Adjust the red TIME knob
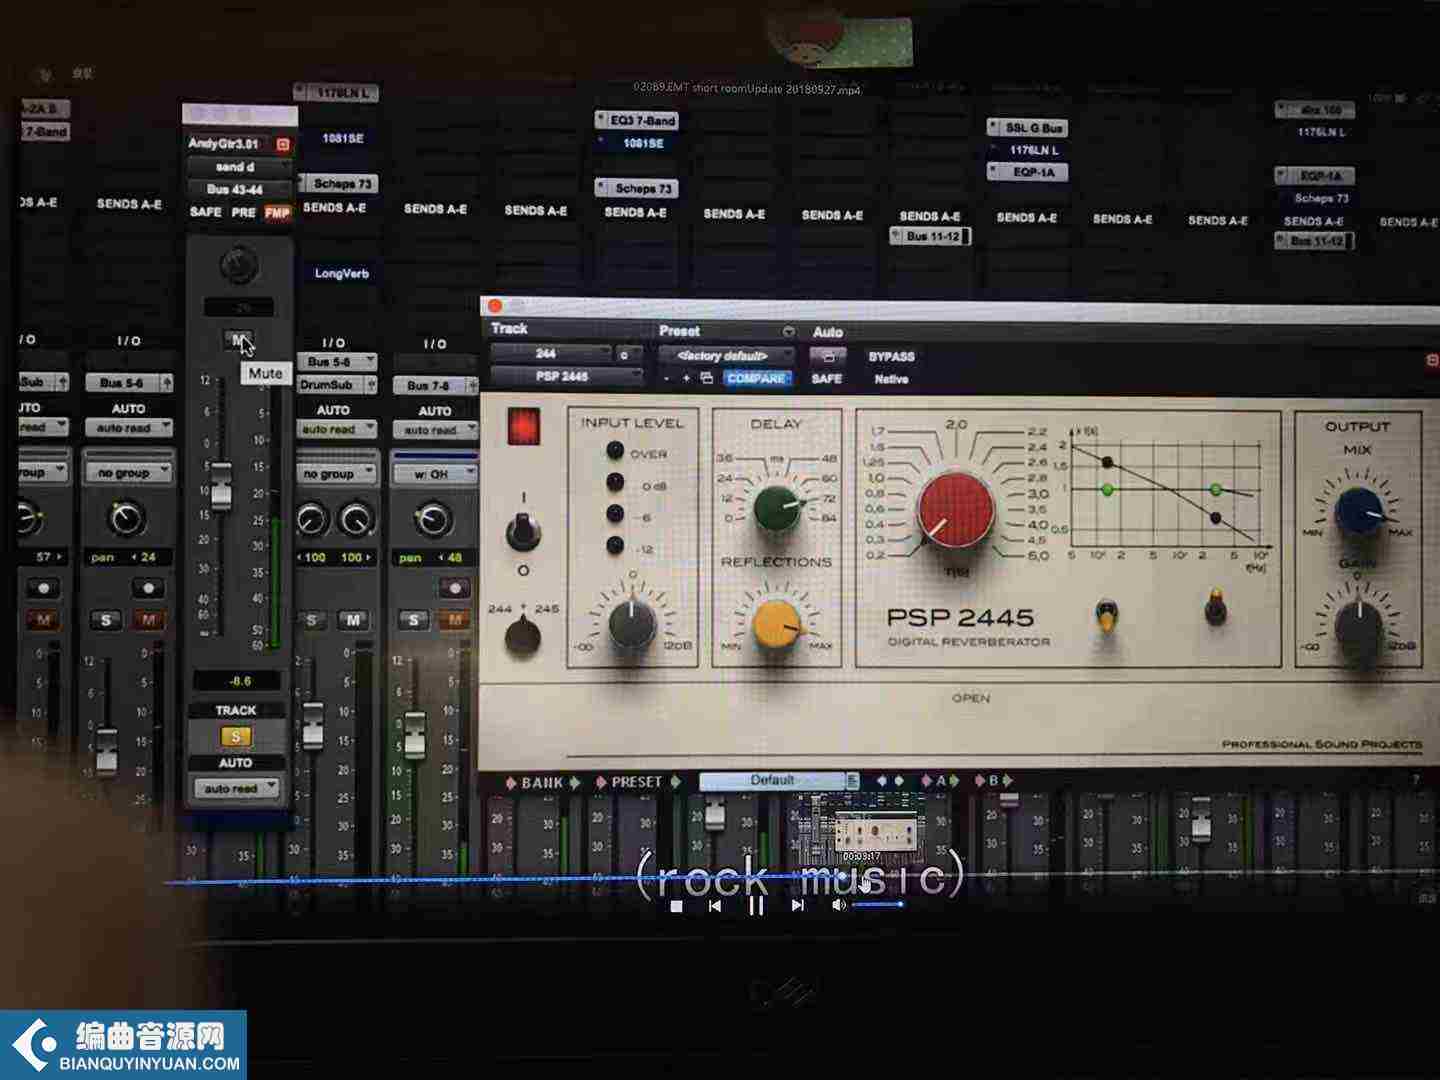This screenshot has width=1440, height=1080. pyautogui.click(x=955, y=509)
